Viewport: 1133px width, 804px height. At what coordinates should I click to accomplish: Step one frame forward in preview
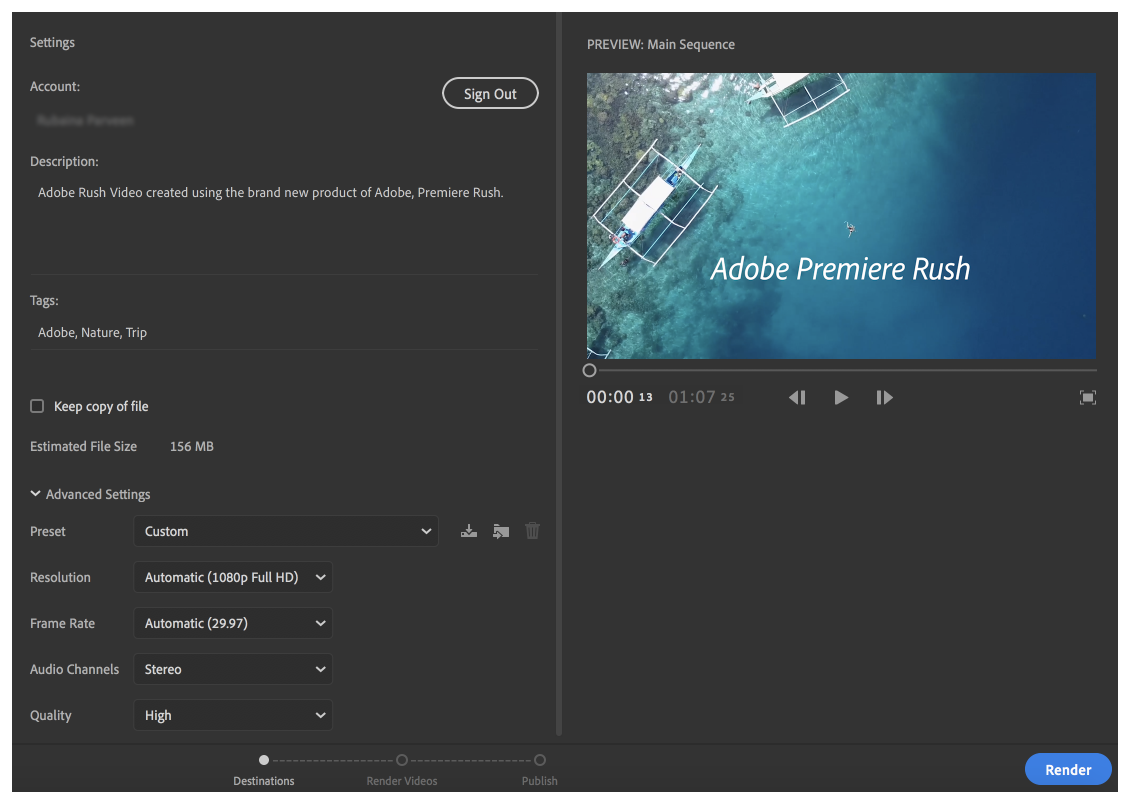point(885,397)
